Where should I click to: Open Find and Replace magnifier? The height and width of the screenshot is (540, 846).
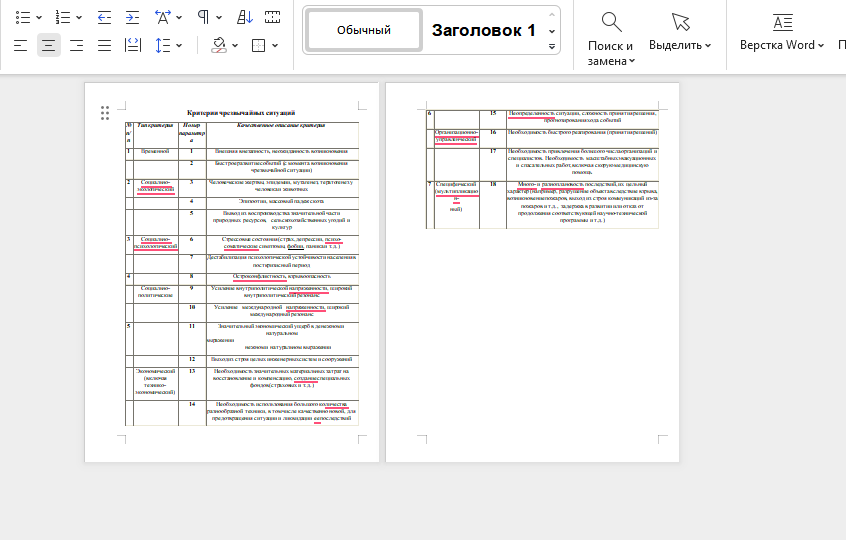click(x=610, y=23)
